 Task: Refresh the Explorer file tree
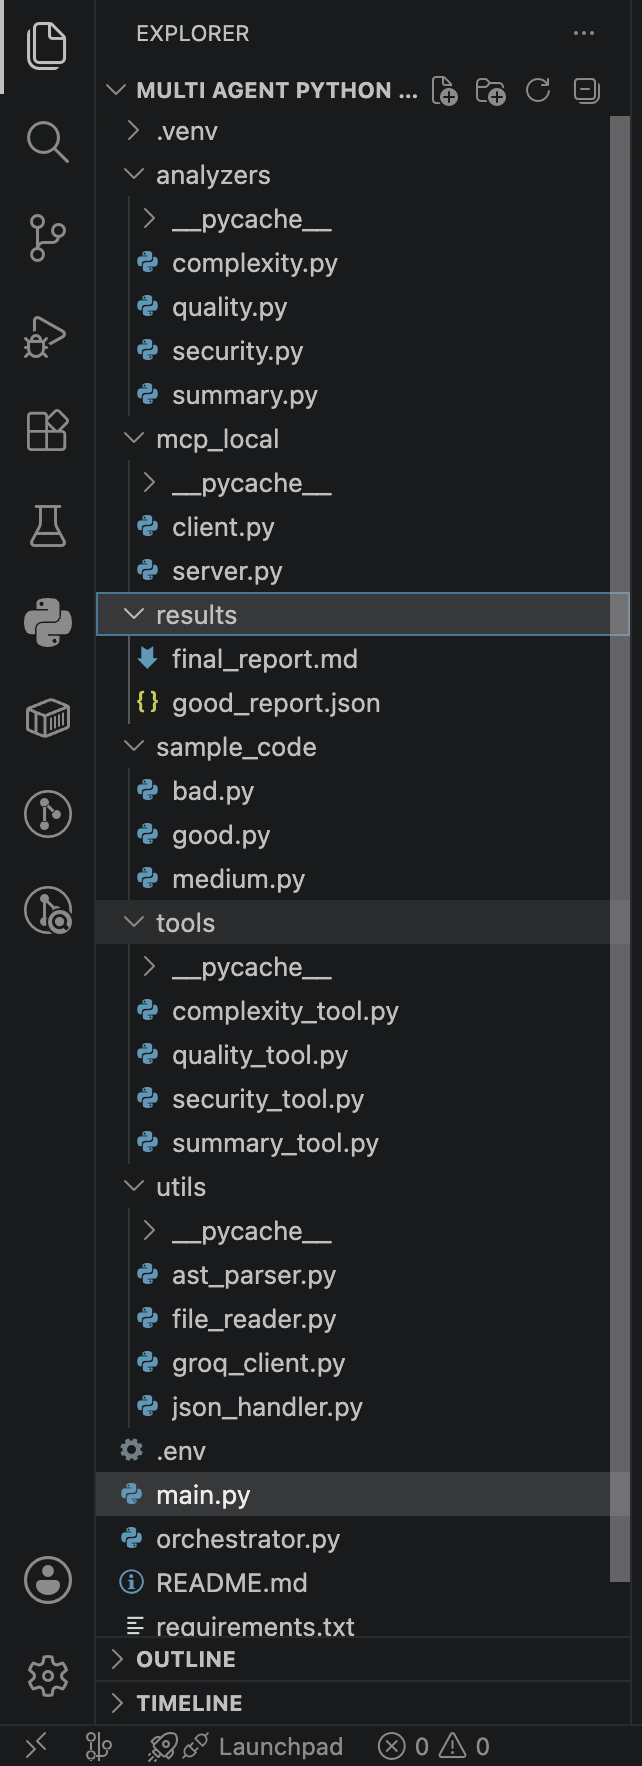point(538,91)
